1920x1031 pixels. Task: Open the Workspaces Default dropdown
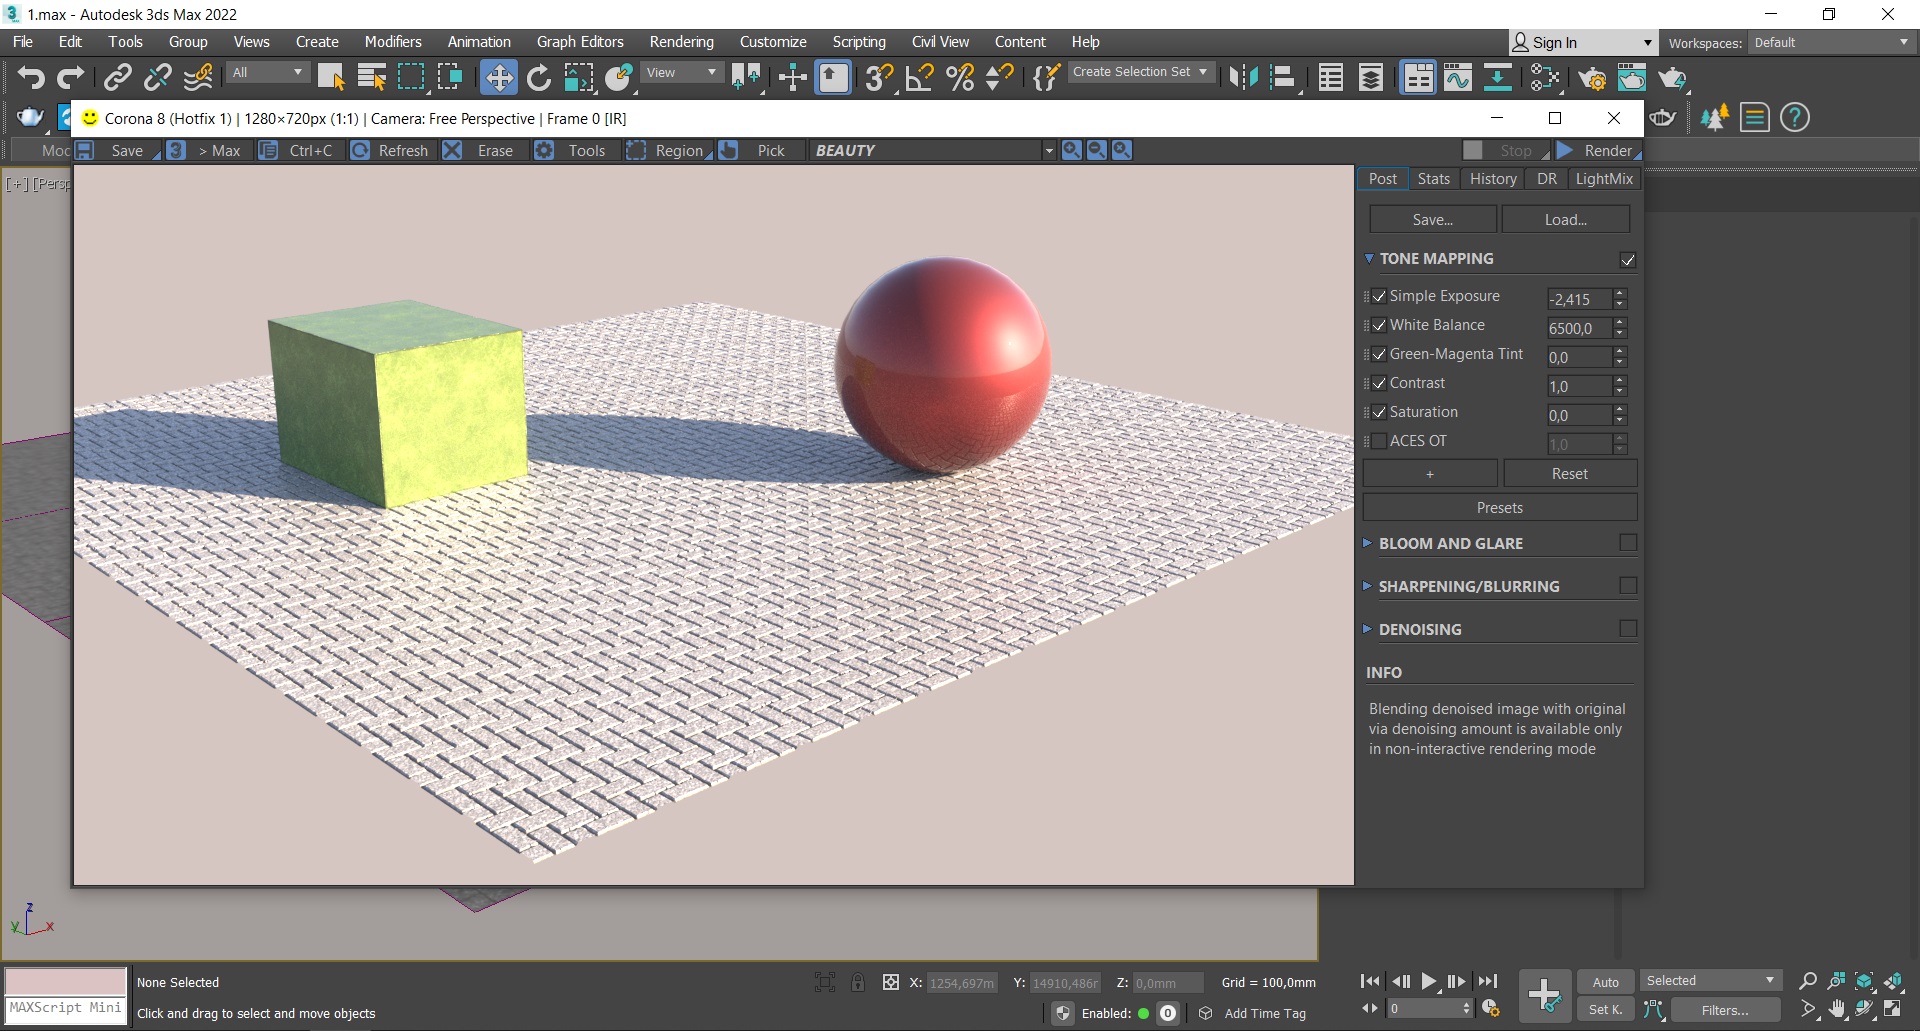pyautogui.click(x=1830, y=42)
